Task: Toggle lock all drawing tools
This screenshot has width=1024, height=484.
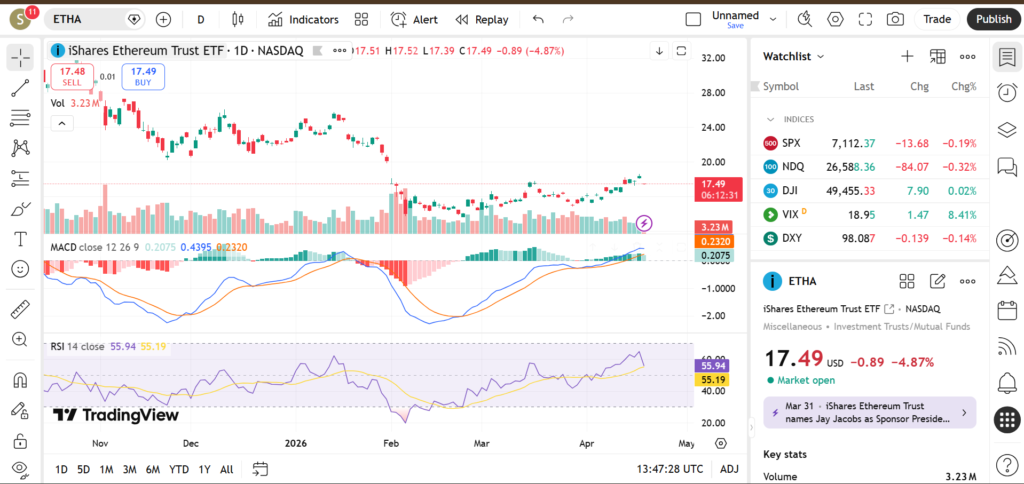Action: (20, 440)
